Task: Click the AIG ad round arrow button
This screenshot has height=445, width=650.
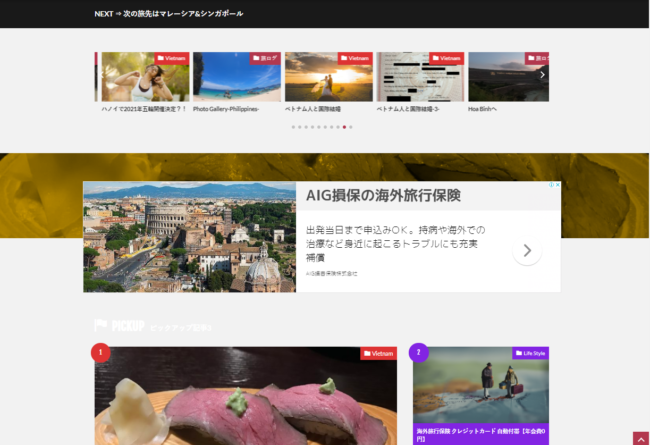Action: click(x=527, y=251)
